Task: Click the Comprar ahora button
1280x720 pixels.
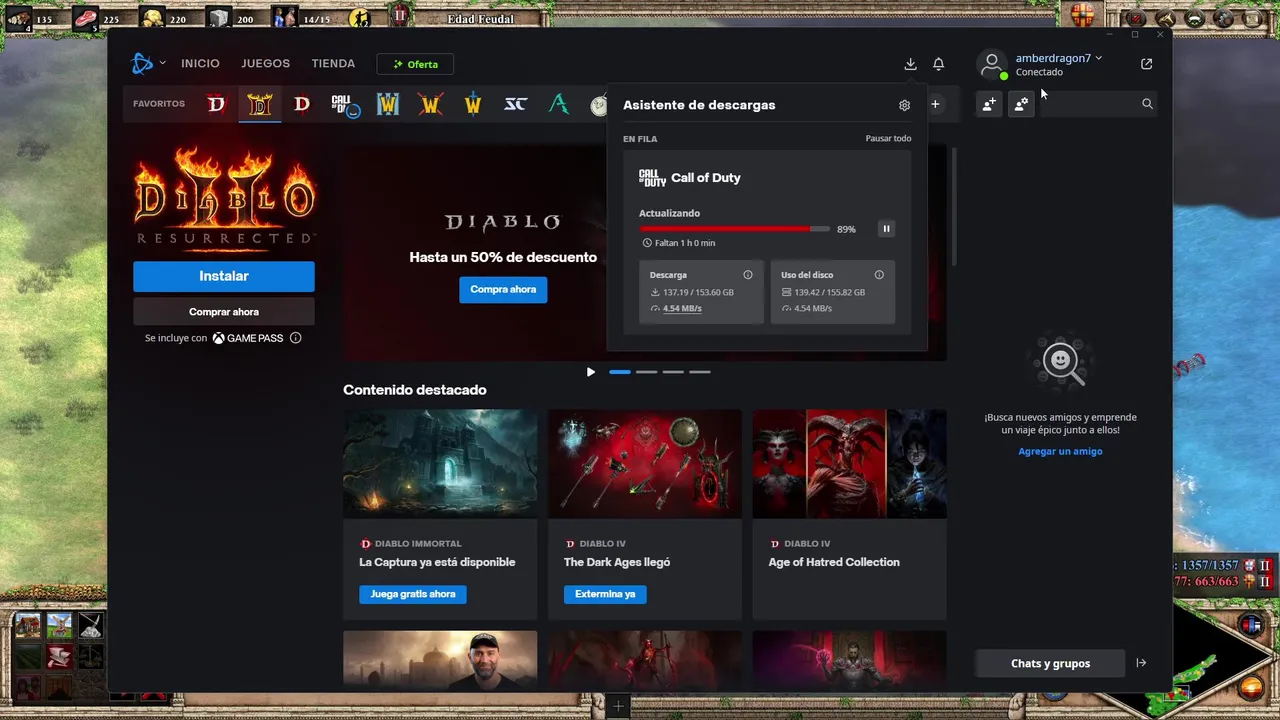Action: pos(224,312)
